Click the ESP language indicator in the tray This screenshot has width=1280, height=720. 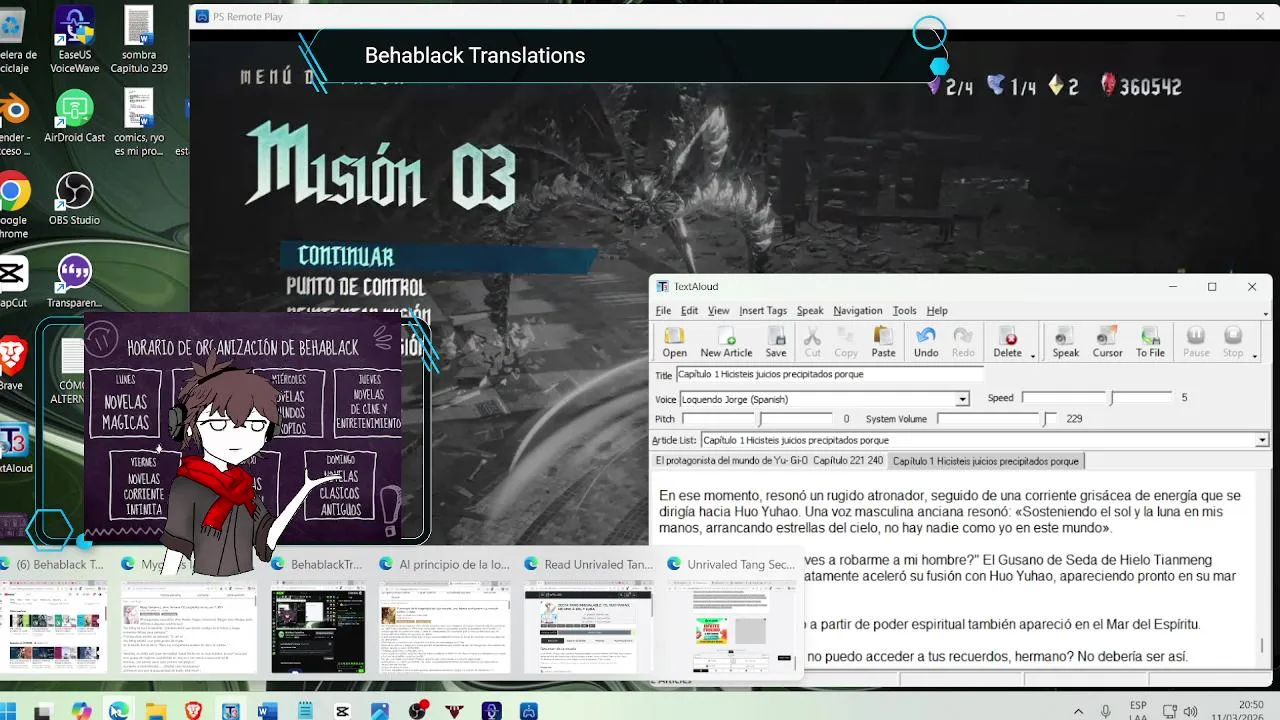click(x=1137, y=711)
